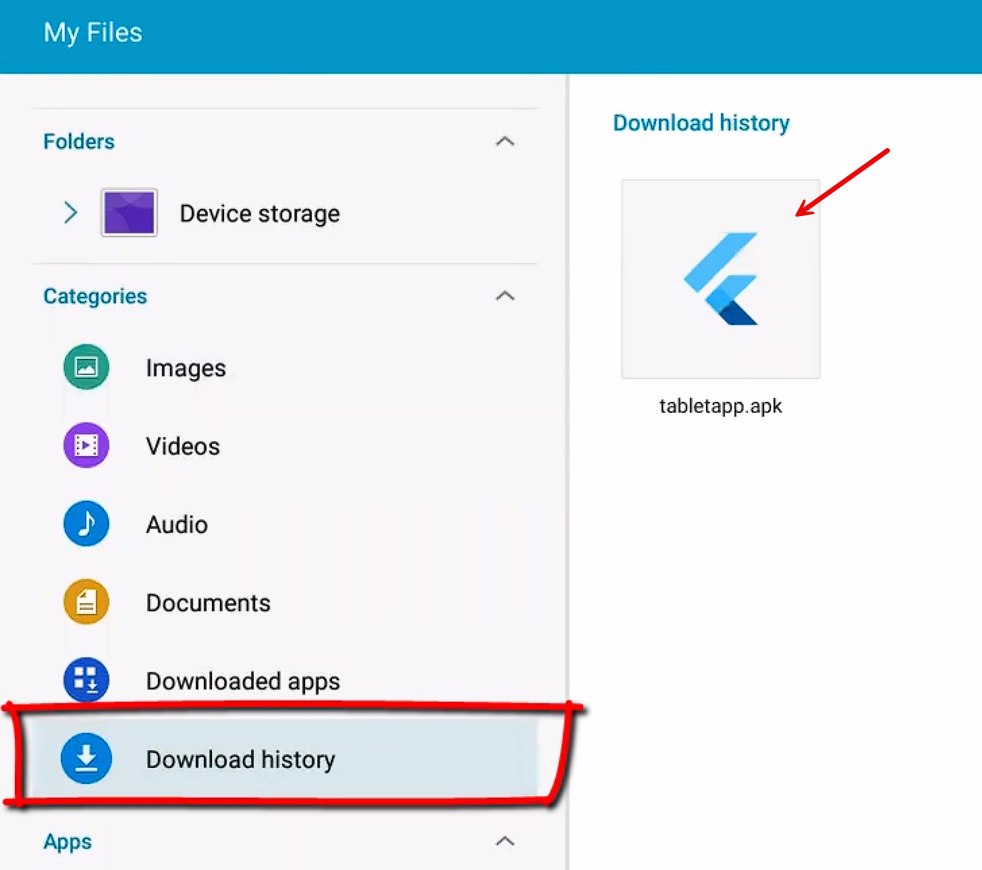Click the My Files title

coord(93,33)
